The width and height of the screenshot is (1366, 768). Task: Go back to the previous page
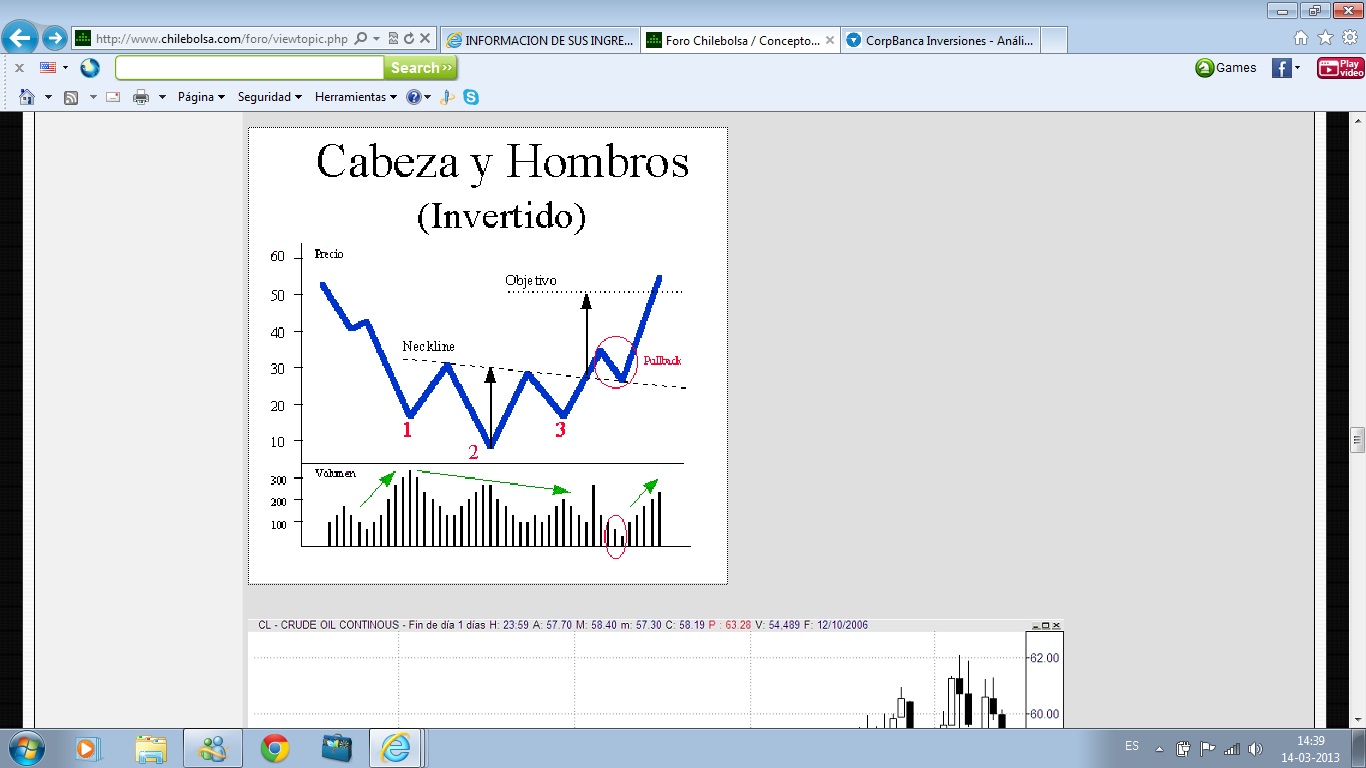pos(21,39)
